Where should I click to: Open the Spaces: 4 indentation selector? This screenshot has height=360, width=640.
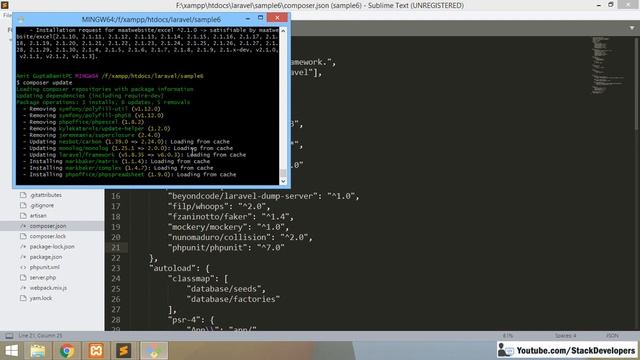[x=565, y=336]
